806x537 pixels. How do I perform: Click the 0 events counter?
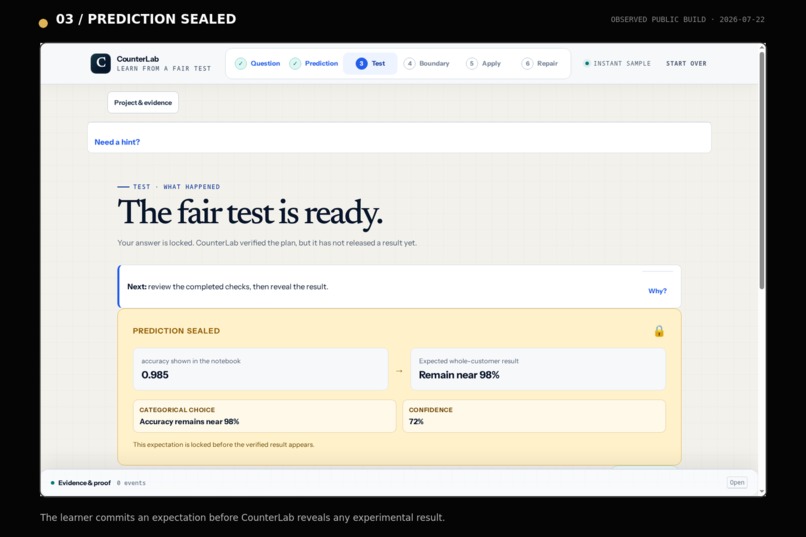(131, 483)
